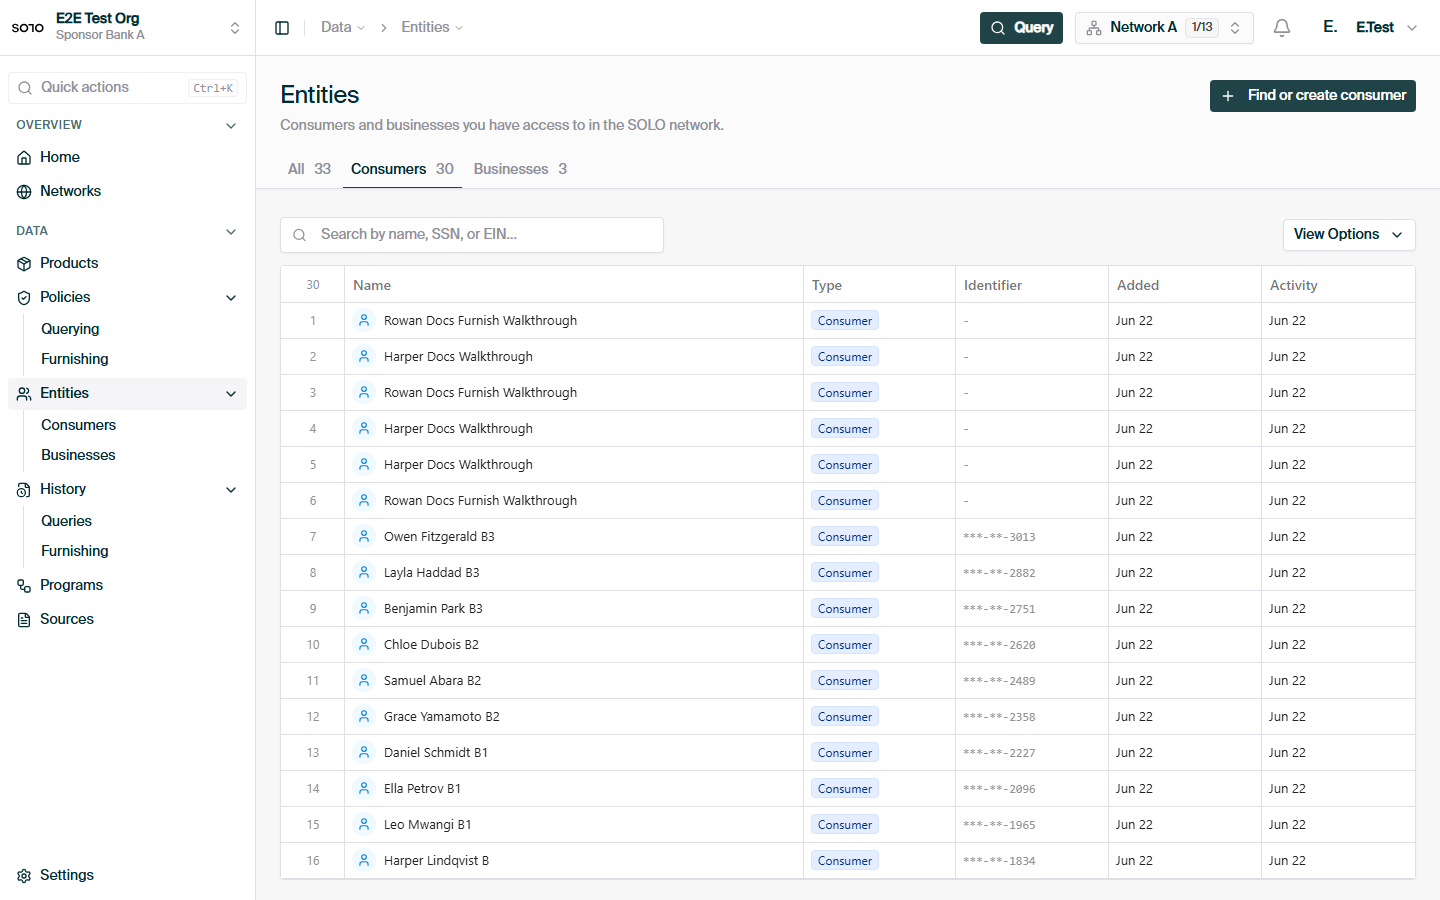Click the Quick actions search box

[x=127, y=88]
